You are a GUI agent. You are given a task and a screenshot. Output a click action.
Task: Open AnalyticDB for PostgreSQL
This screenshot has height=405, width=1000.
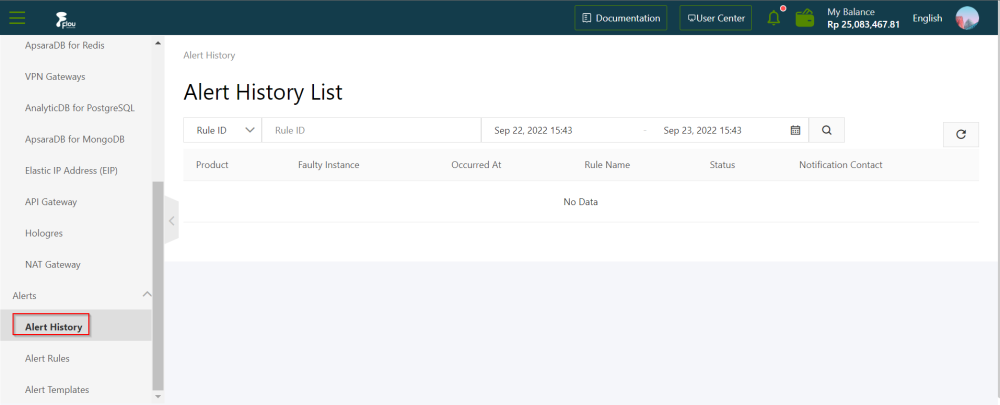point(80,108)
